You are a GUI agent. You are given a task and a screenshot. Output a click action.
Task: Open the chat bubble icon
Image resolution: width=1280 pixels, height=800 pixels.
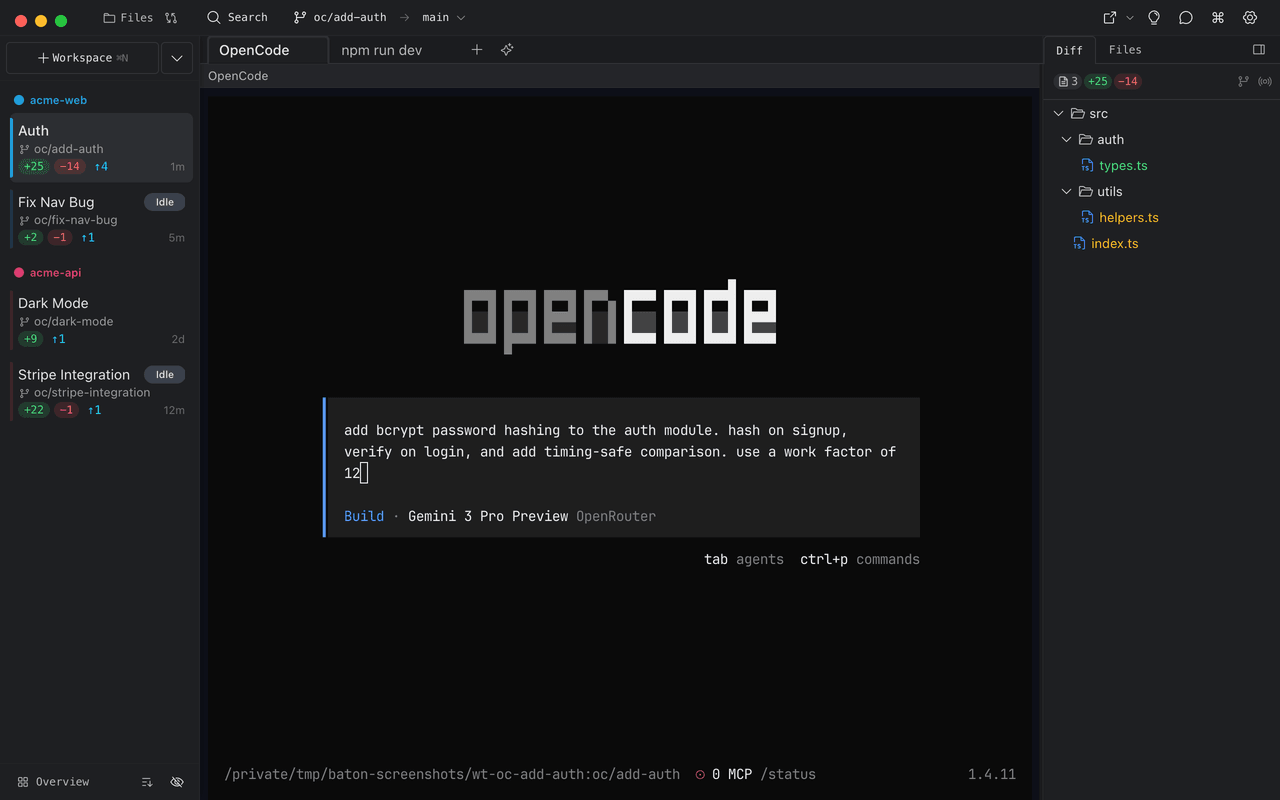(x=1186, y=18)
